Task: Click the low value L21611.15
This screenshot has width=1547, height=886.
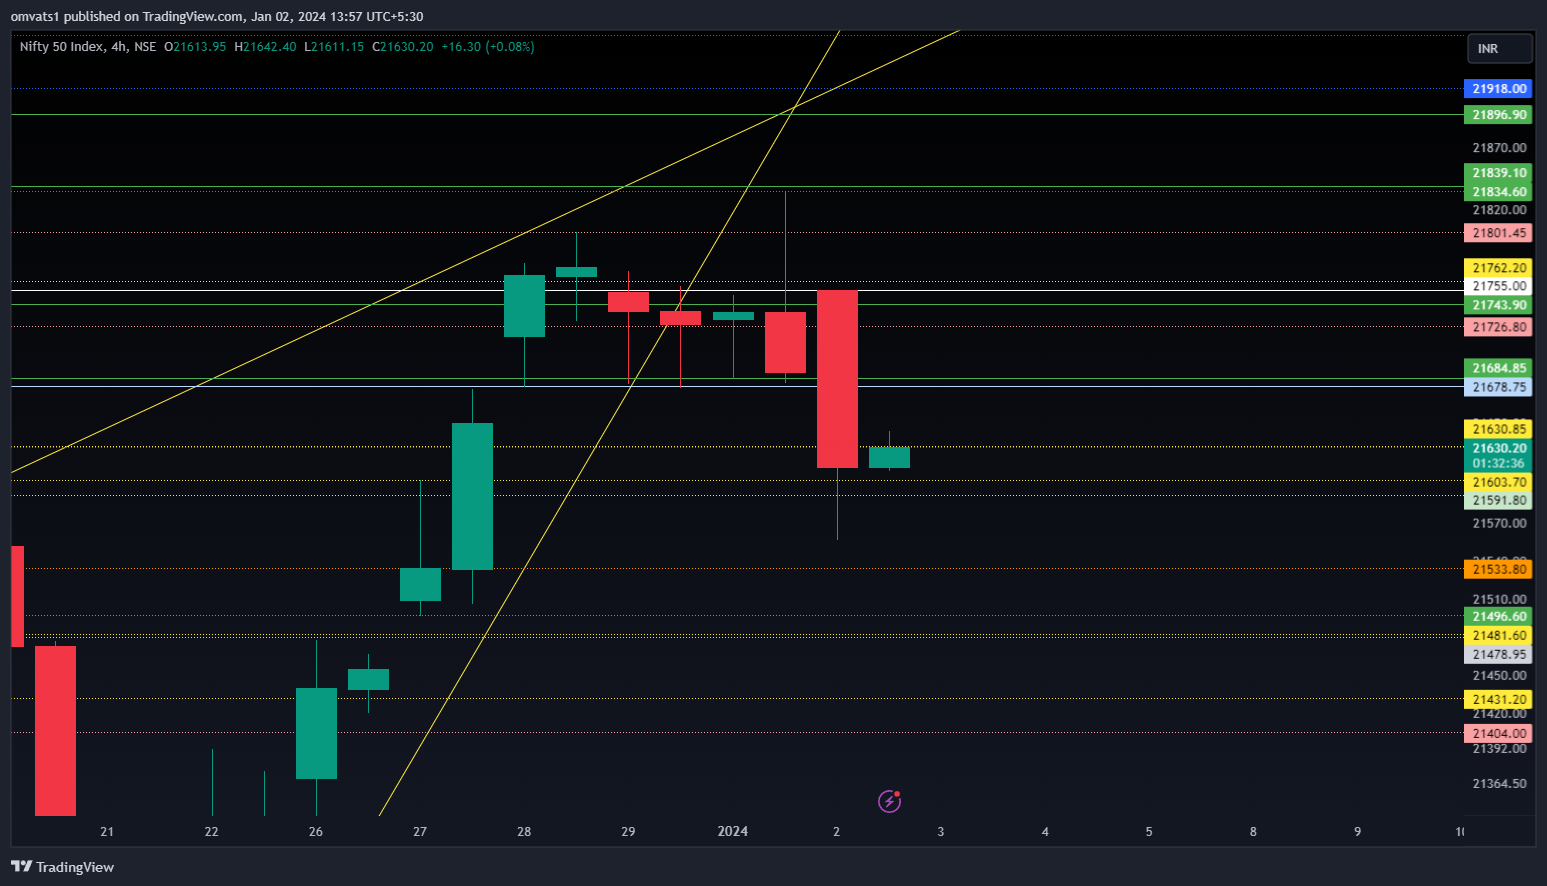Action: [x=335, y=47]
